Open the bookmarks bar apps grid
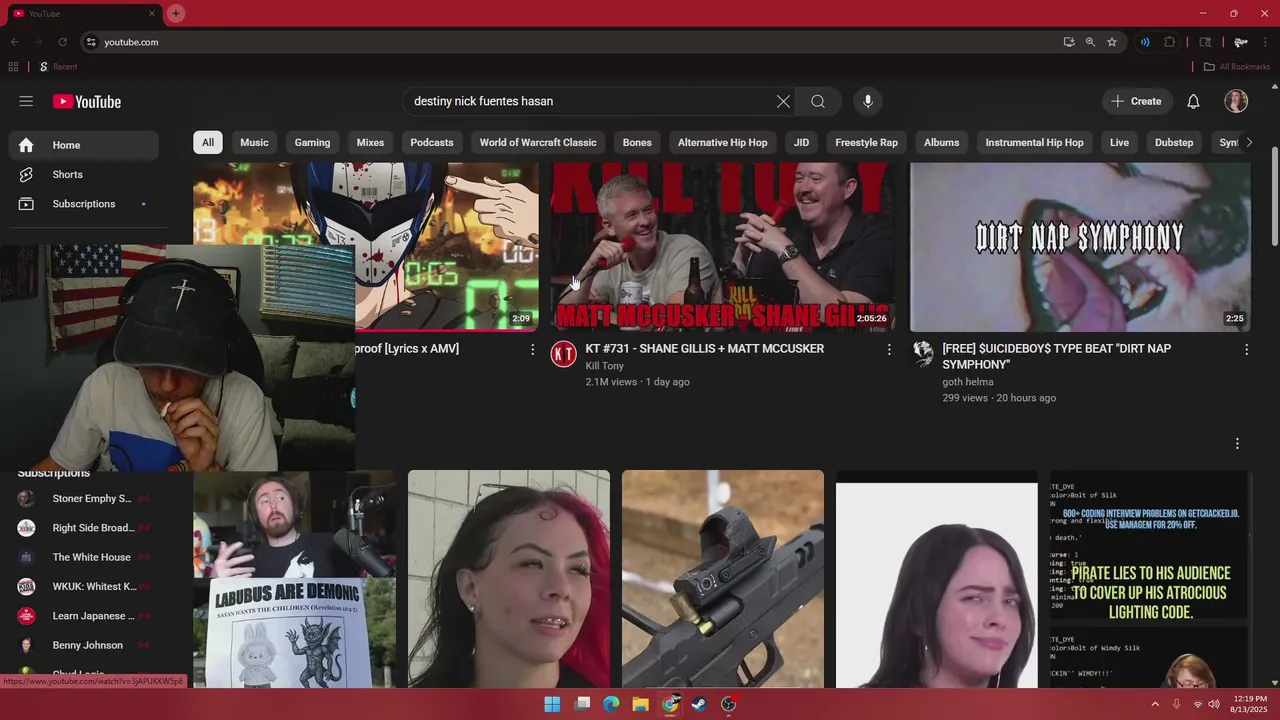 click(x=13, y=67)
